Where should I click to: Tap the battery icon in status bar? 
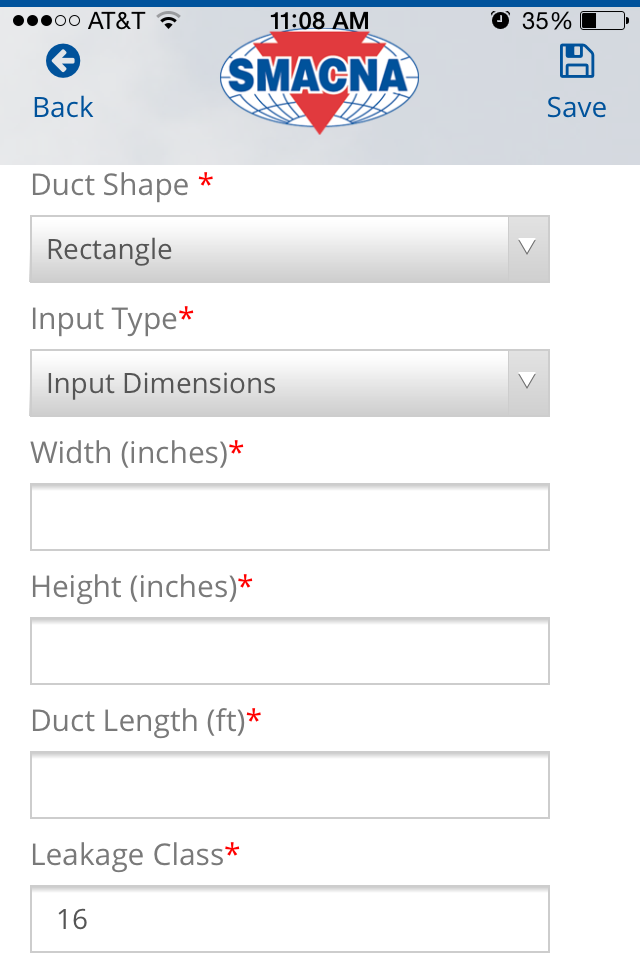[604, 21]
